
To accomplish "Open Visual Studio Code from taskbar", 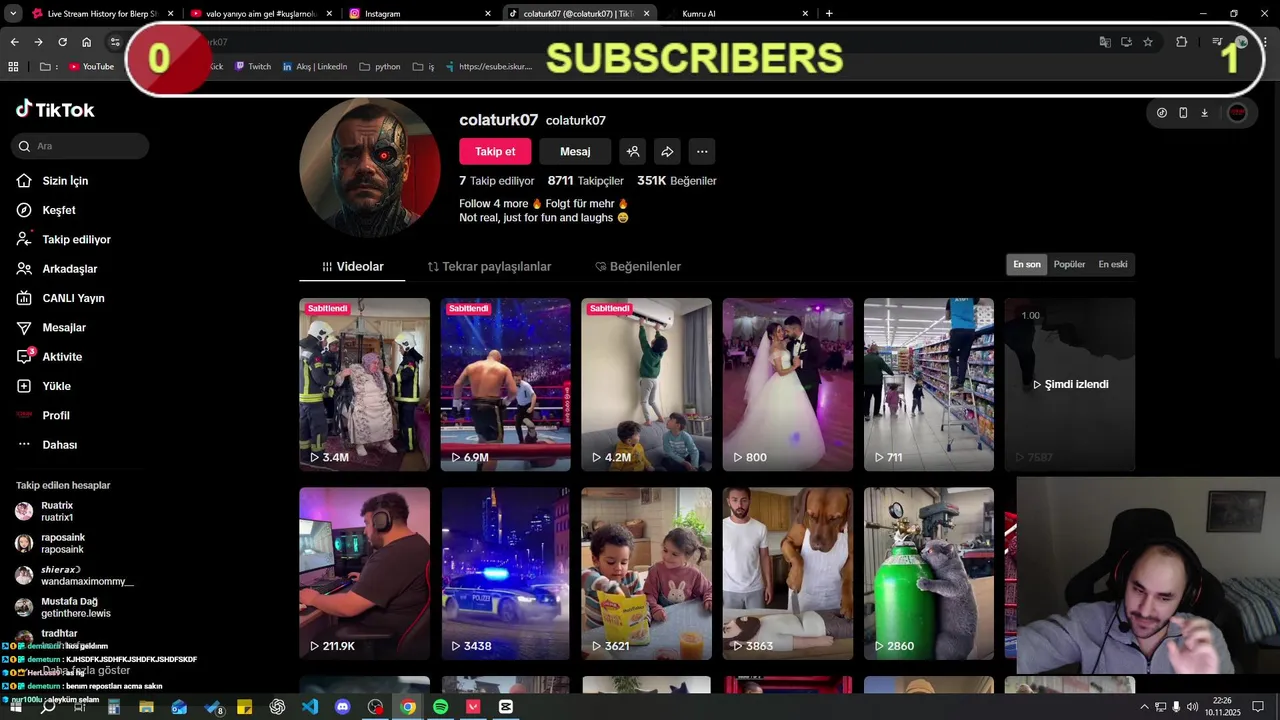I will pos(310,707).
